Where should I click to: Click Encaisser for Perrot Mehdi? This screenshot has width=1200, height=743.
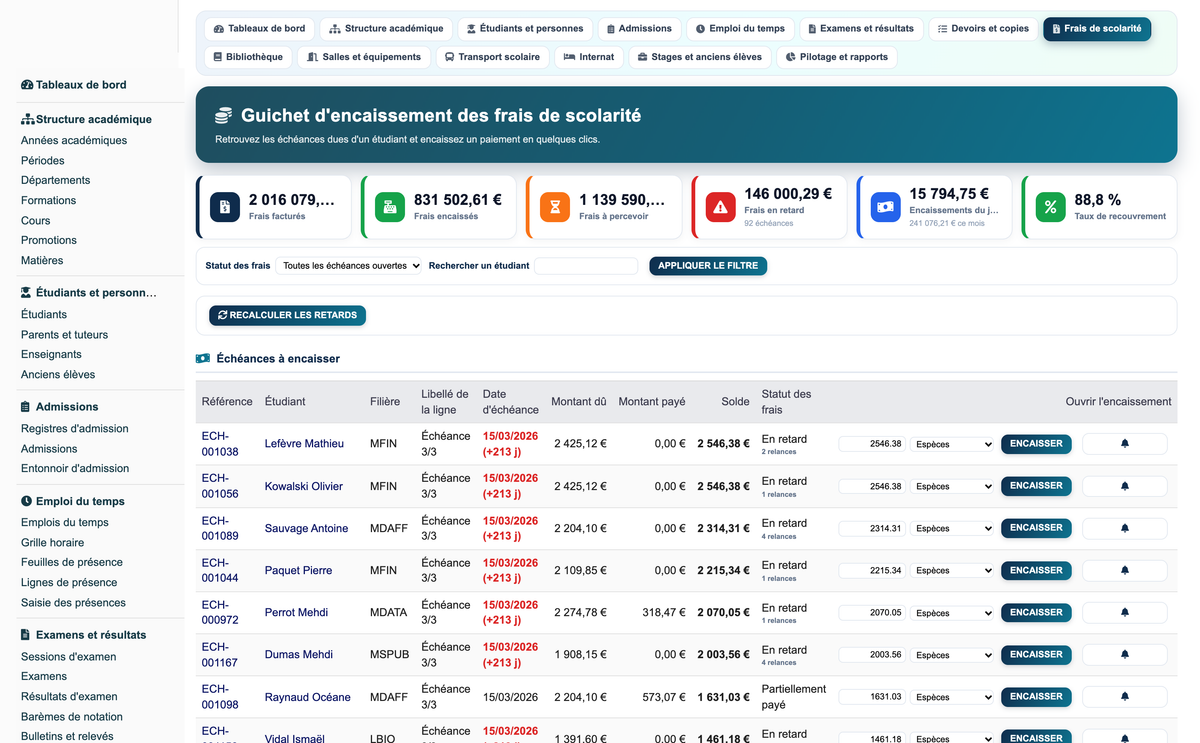[1036, 612]
